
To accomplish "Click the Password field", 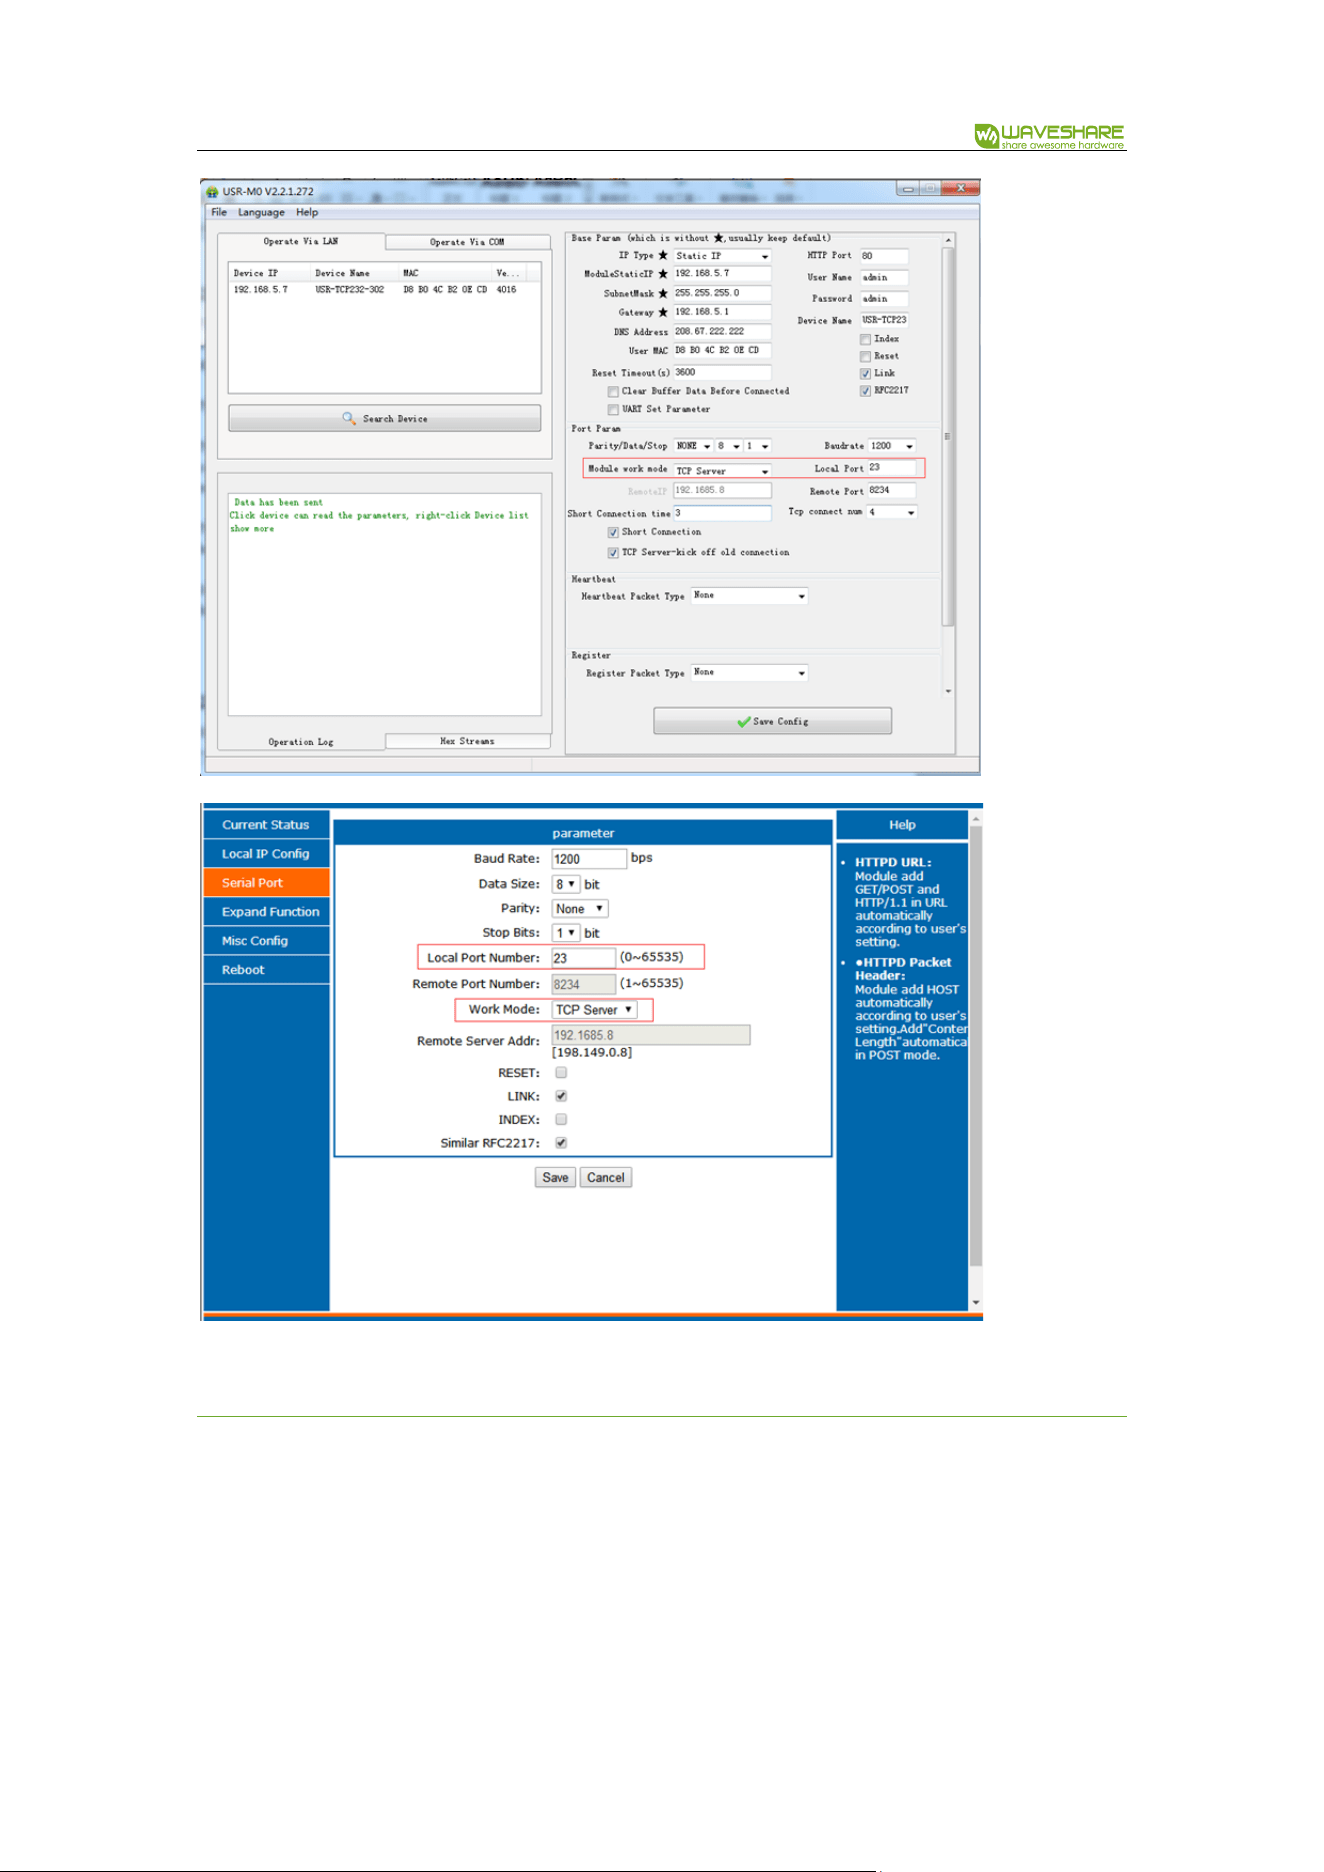I will pyautogui.click(x=884, y=299).
